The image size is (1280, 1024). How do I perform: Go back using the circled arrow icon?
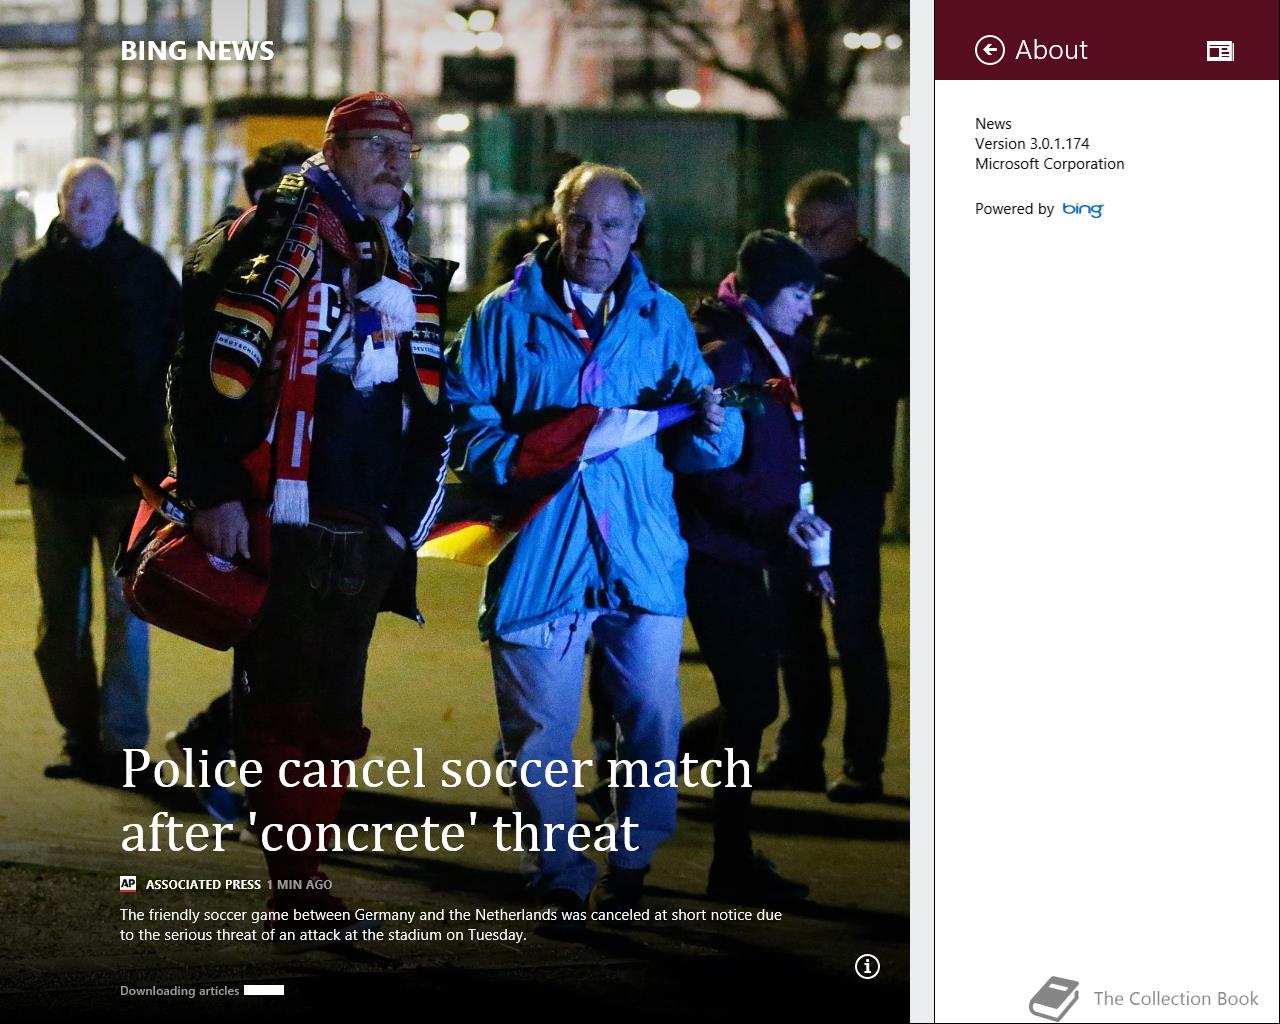click(989, 50)
